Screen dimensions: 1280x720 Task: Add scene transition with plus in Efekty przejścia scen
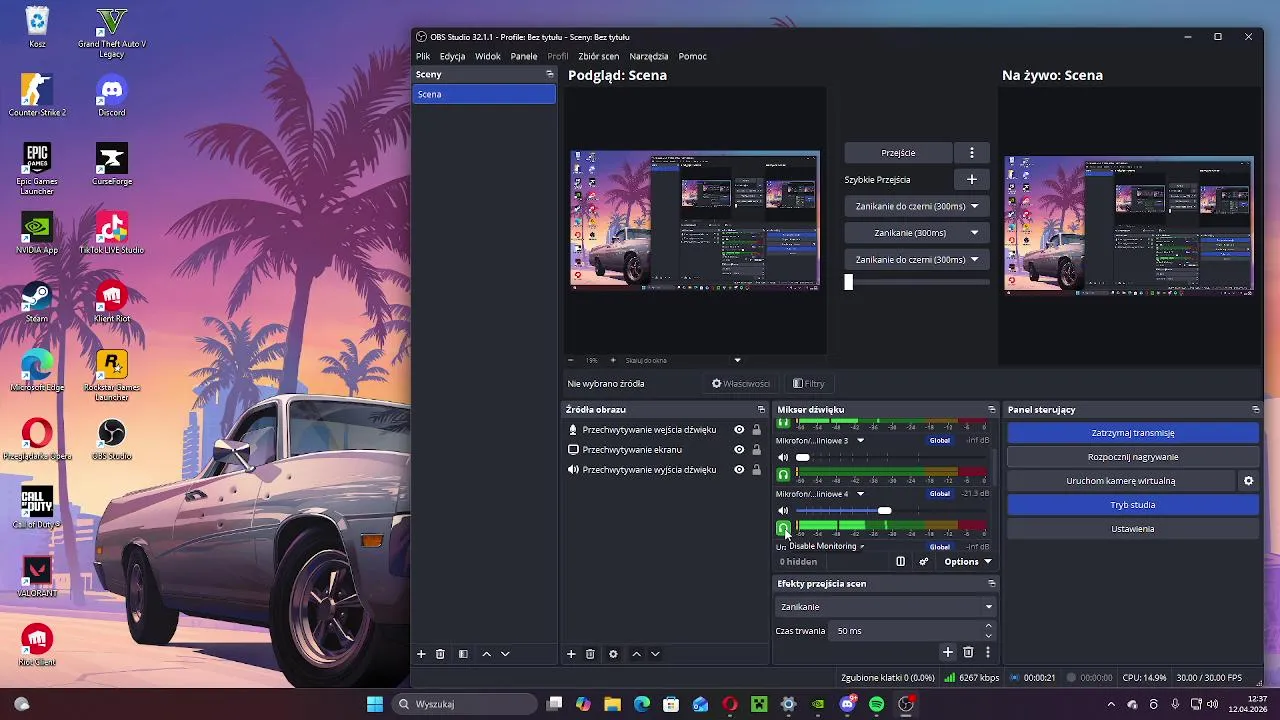pos(948,653)
